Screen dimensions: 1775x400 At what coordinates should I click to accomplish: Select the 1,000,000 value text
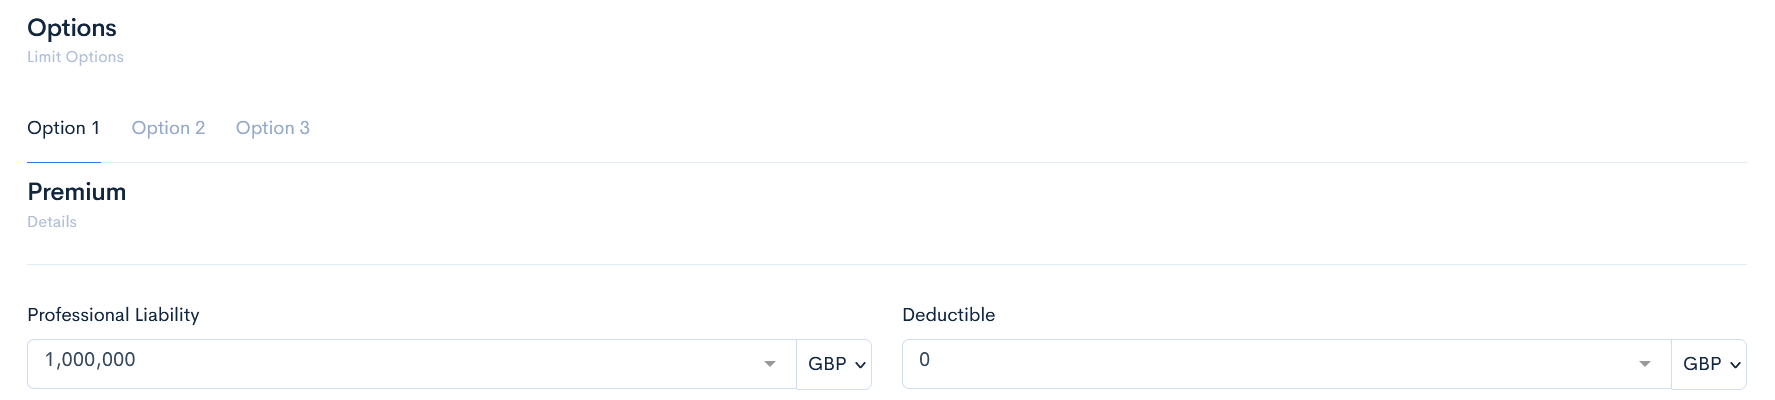coord(90,360)
